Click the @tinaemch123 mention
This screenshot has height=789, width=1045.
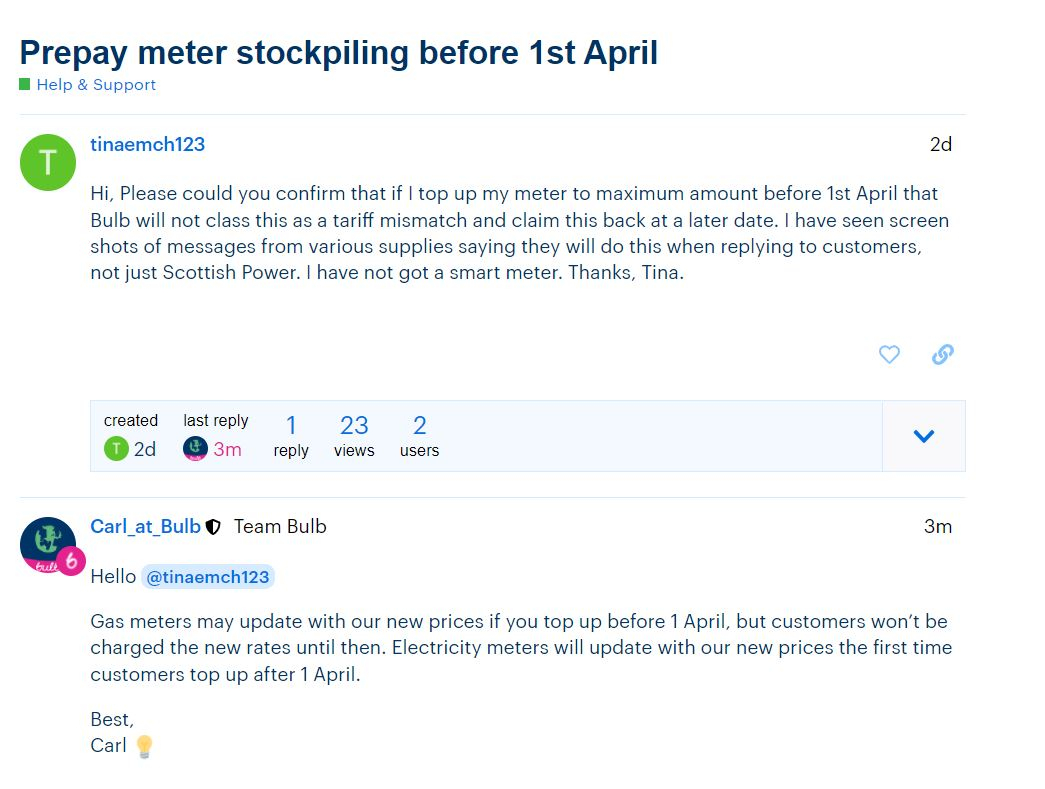[x=207, y=576]
